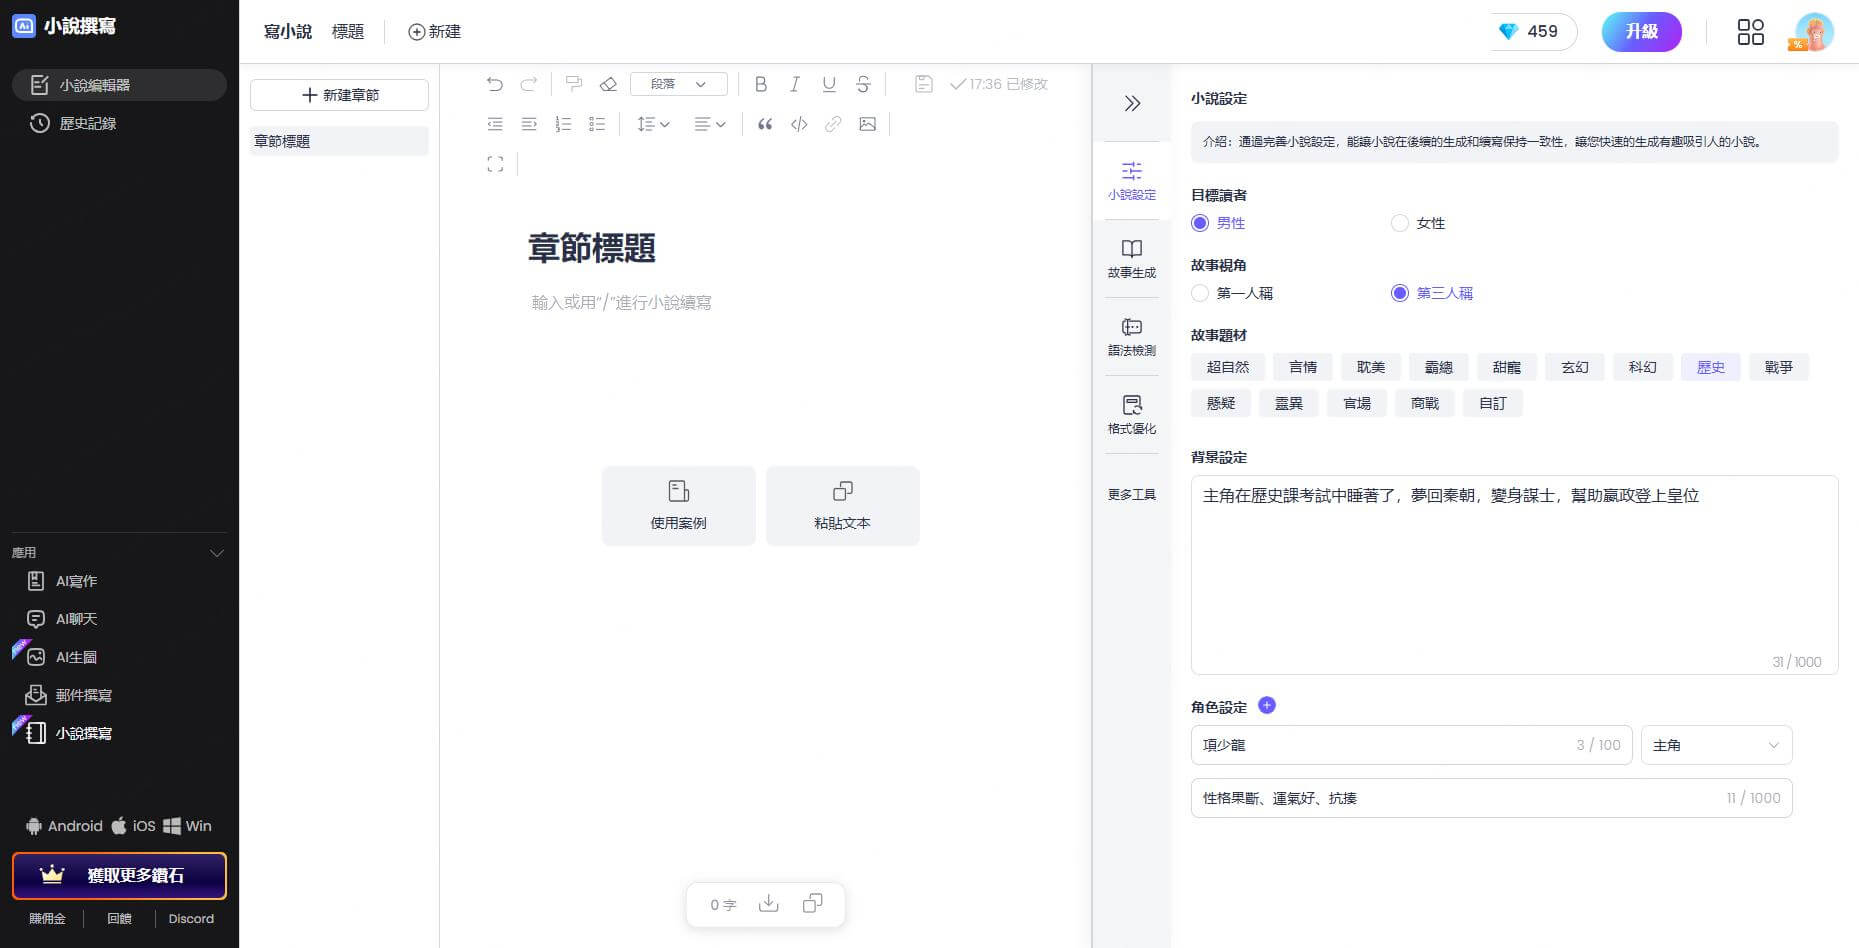The height and width of the screenshot is (948, 1859).
Task: Click the redo arrow icon
Action: pyautogui.click(x=529, y=84)
